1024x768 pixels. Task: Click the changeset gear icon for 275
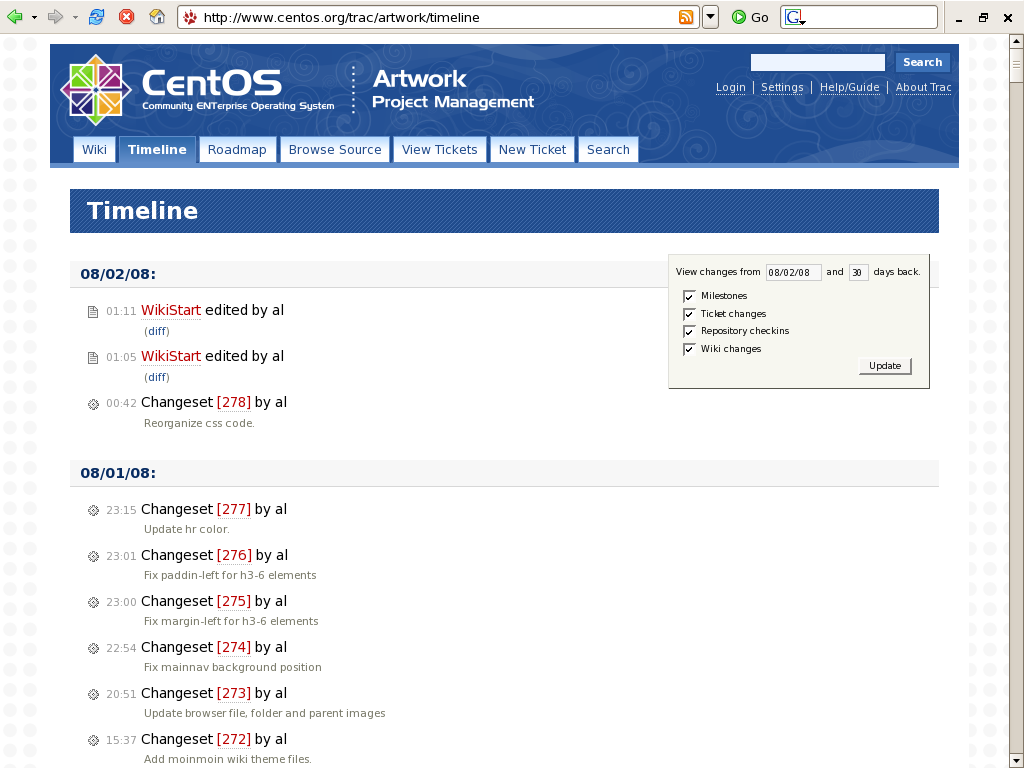pos(93,603)
